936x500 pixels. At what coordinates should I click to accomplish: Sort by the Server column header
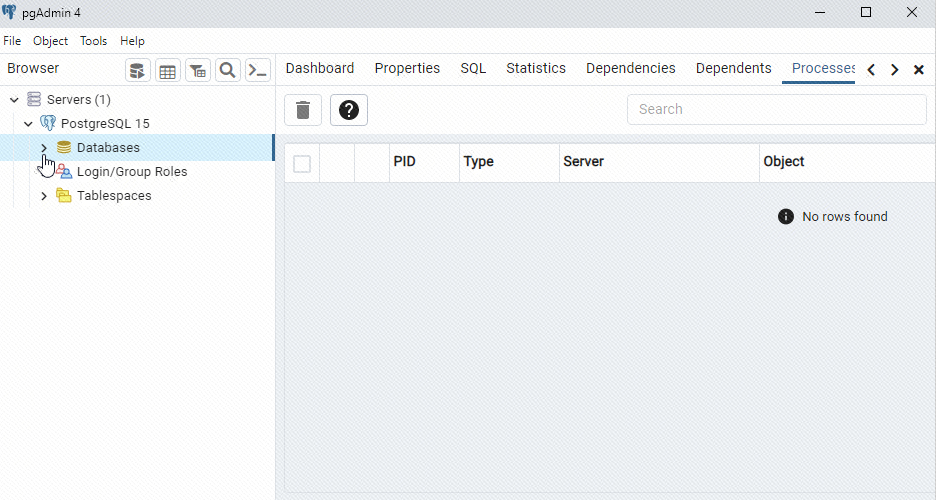point(660,162)
